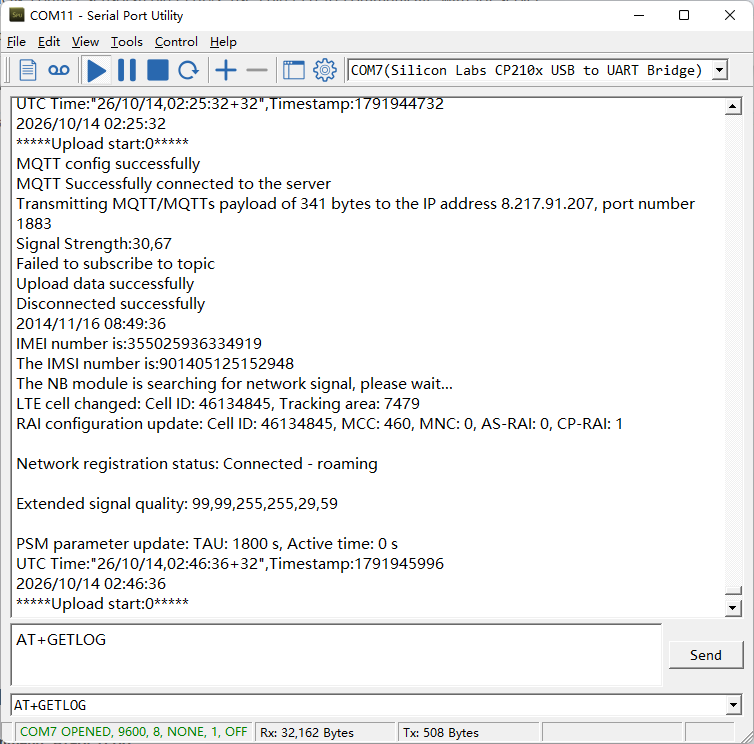Open the File menu
The width and height of the screenshot is (754, 744).
pyautogui.click(x=16, y=42)
